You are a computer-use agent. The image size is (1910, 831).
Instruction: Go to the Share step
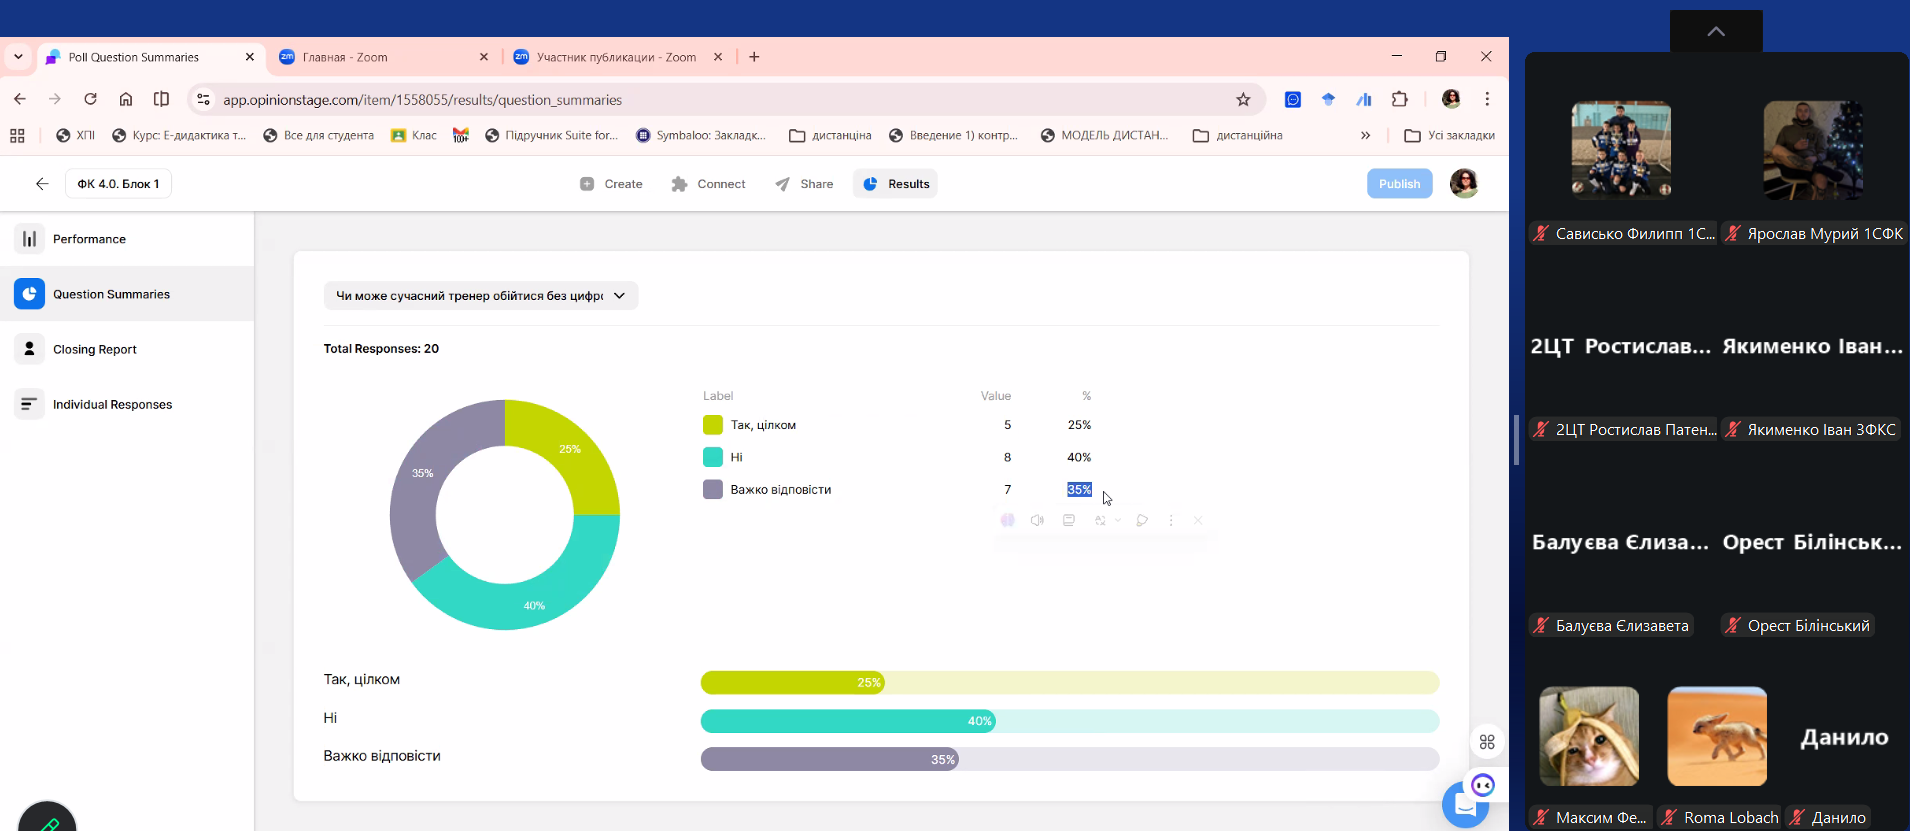click(804, 184)
